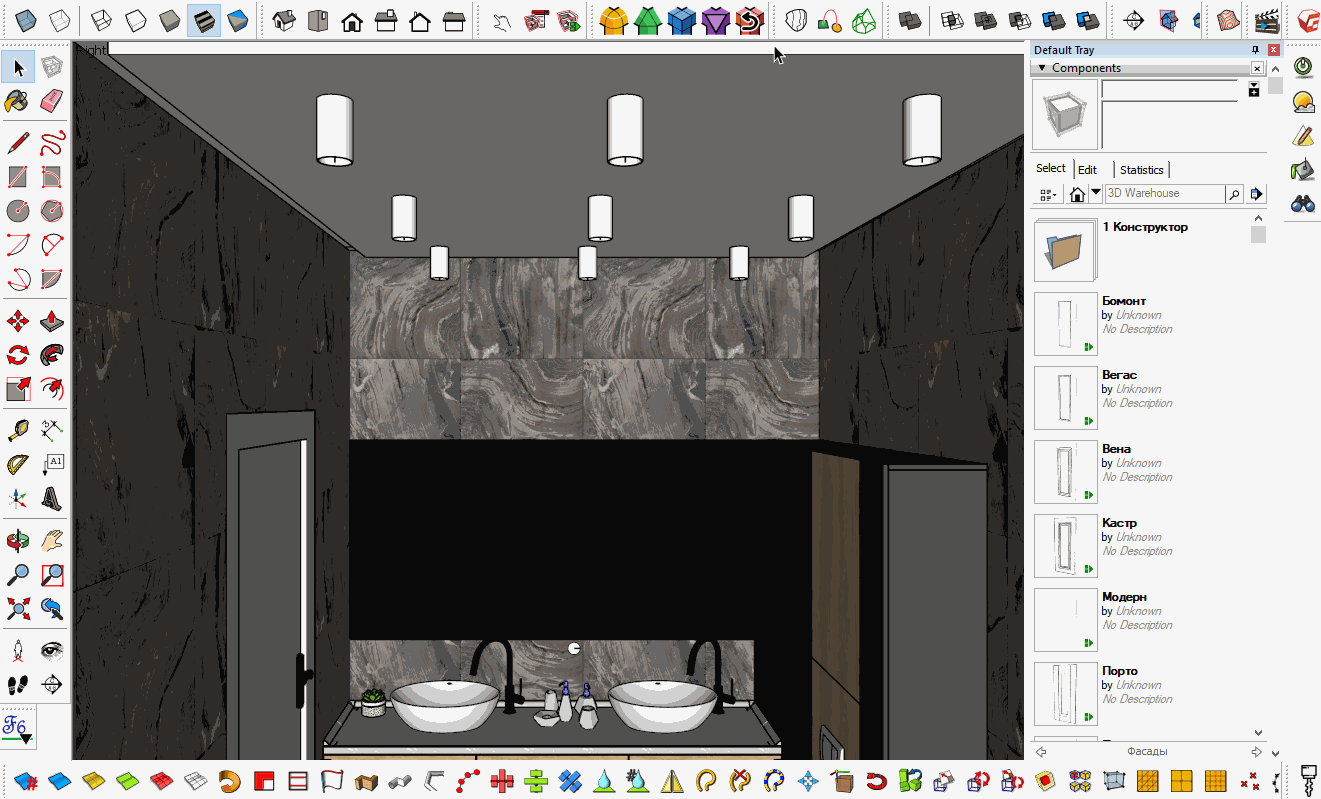Choose the Tape Measure tool
Image resolution: width=1321 pixels, height=799 pixels.
point(17,431)
